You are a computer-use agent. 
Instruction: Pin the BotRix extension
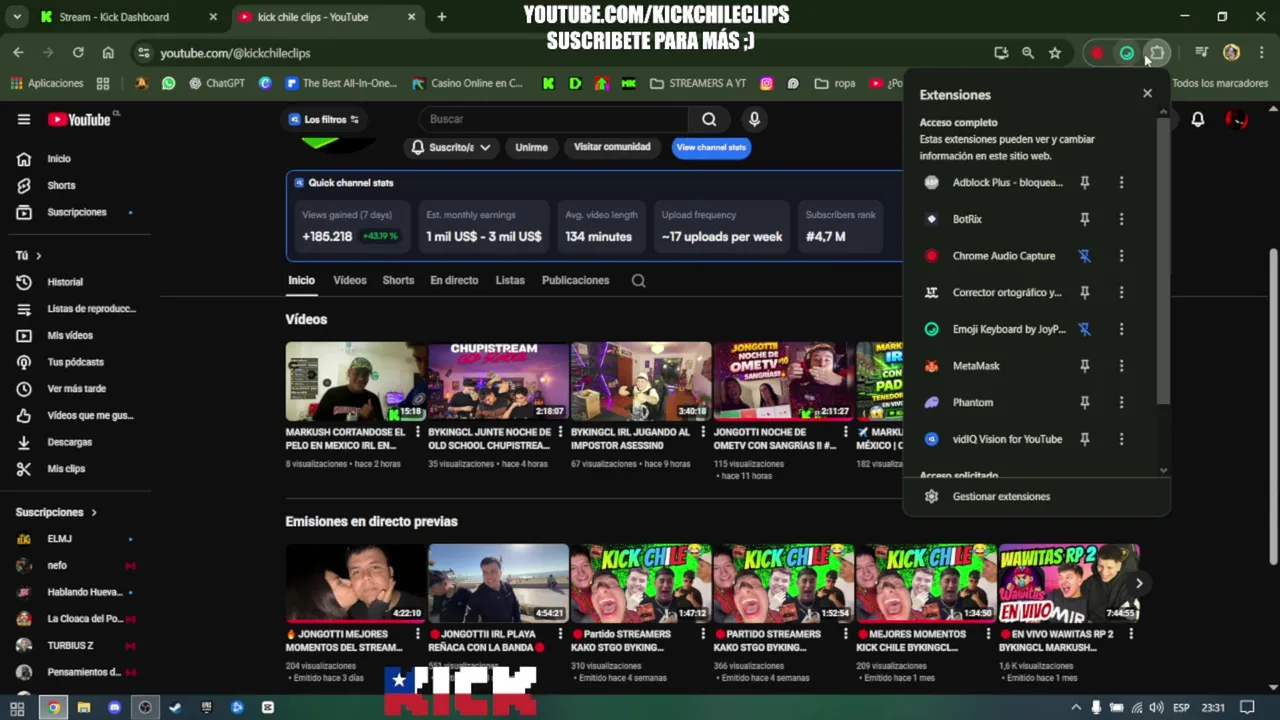1084,219
